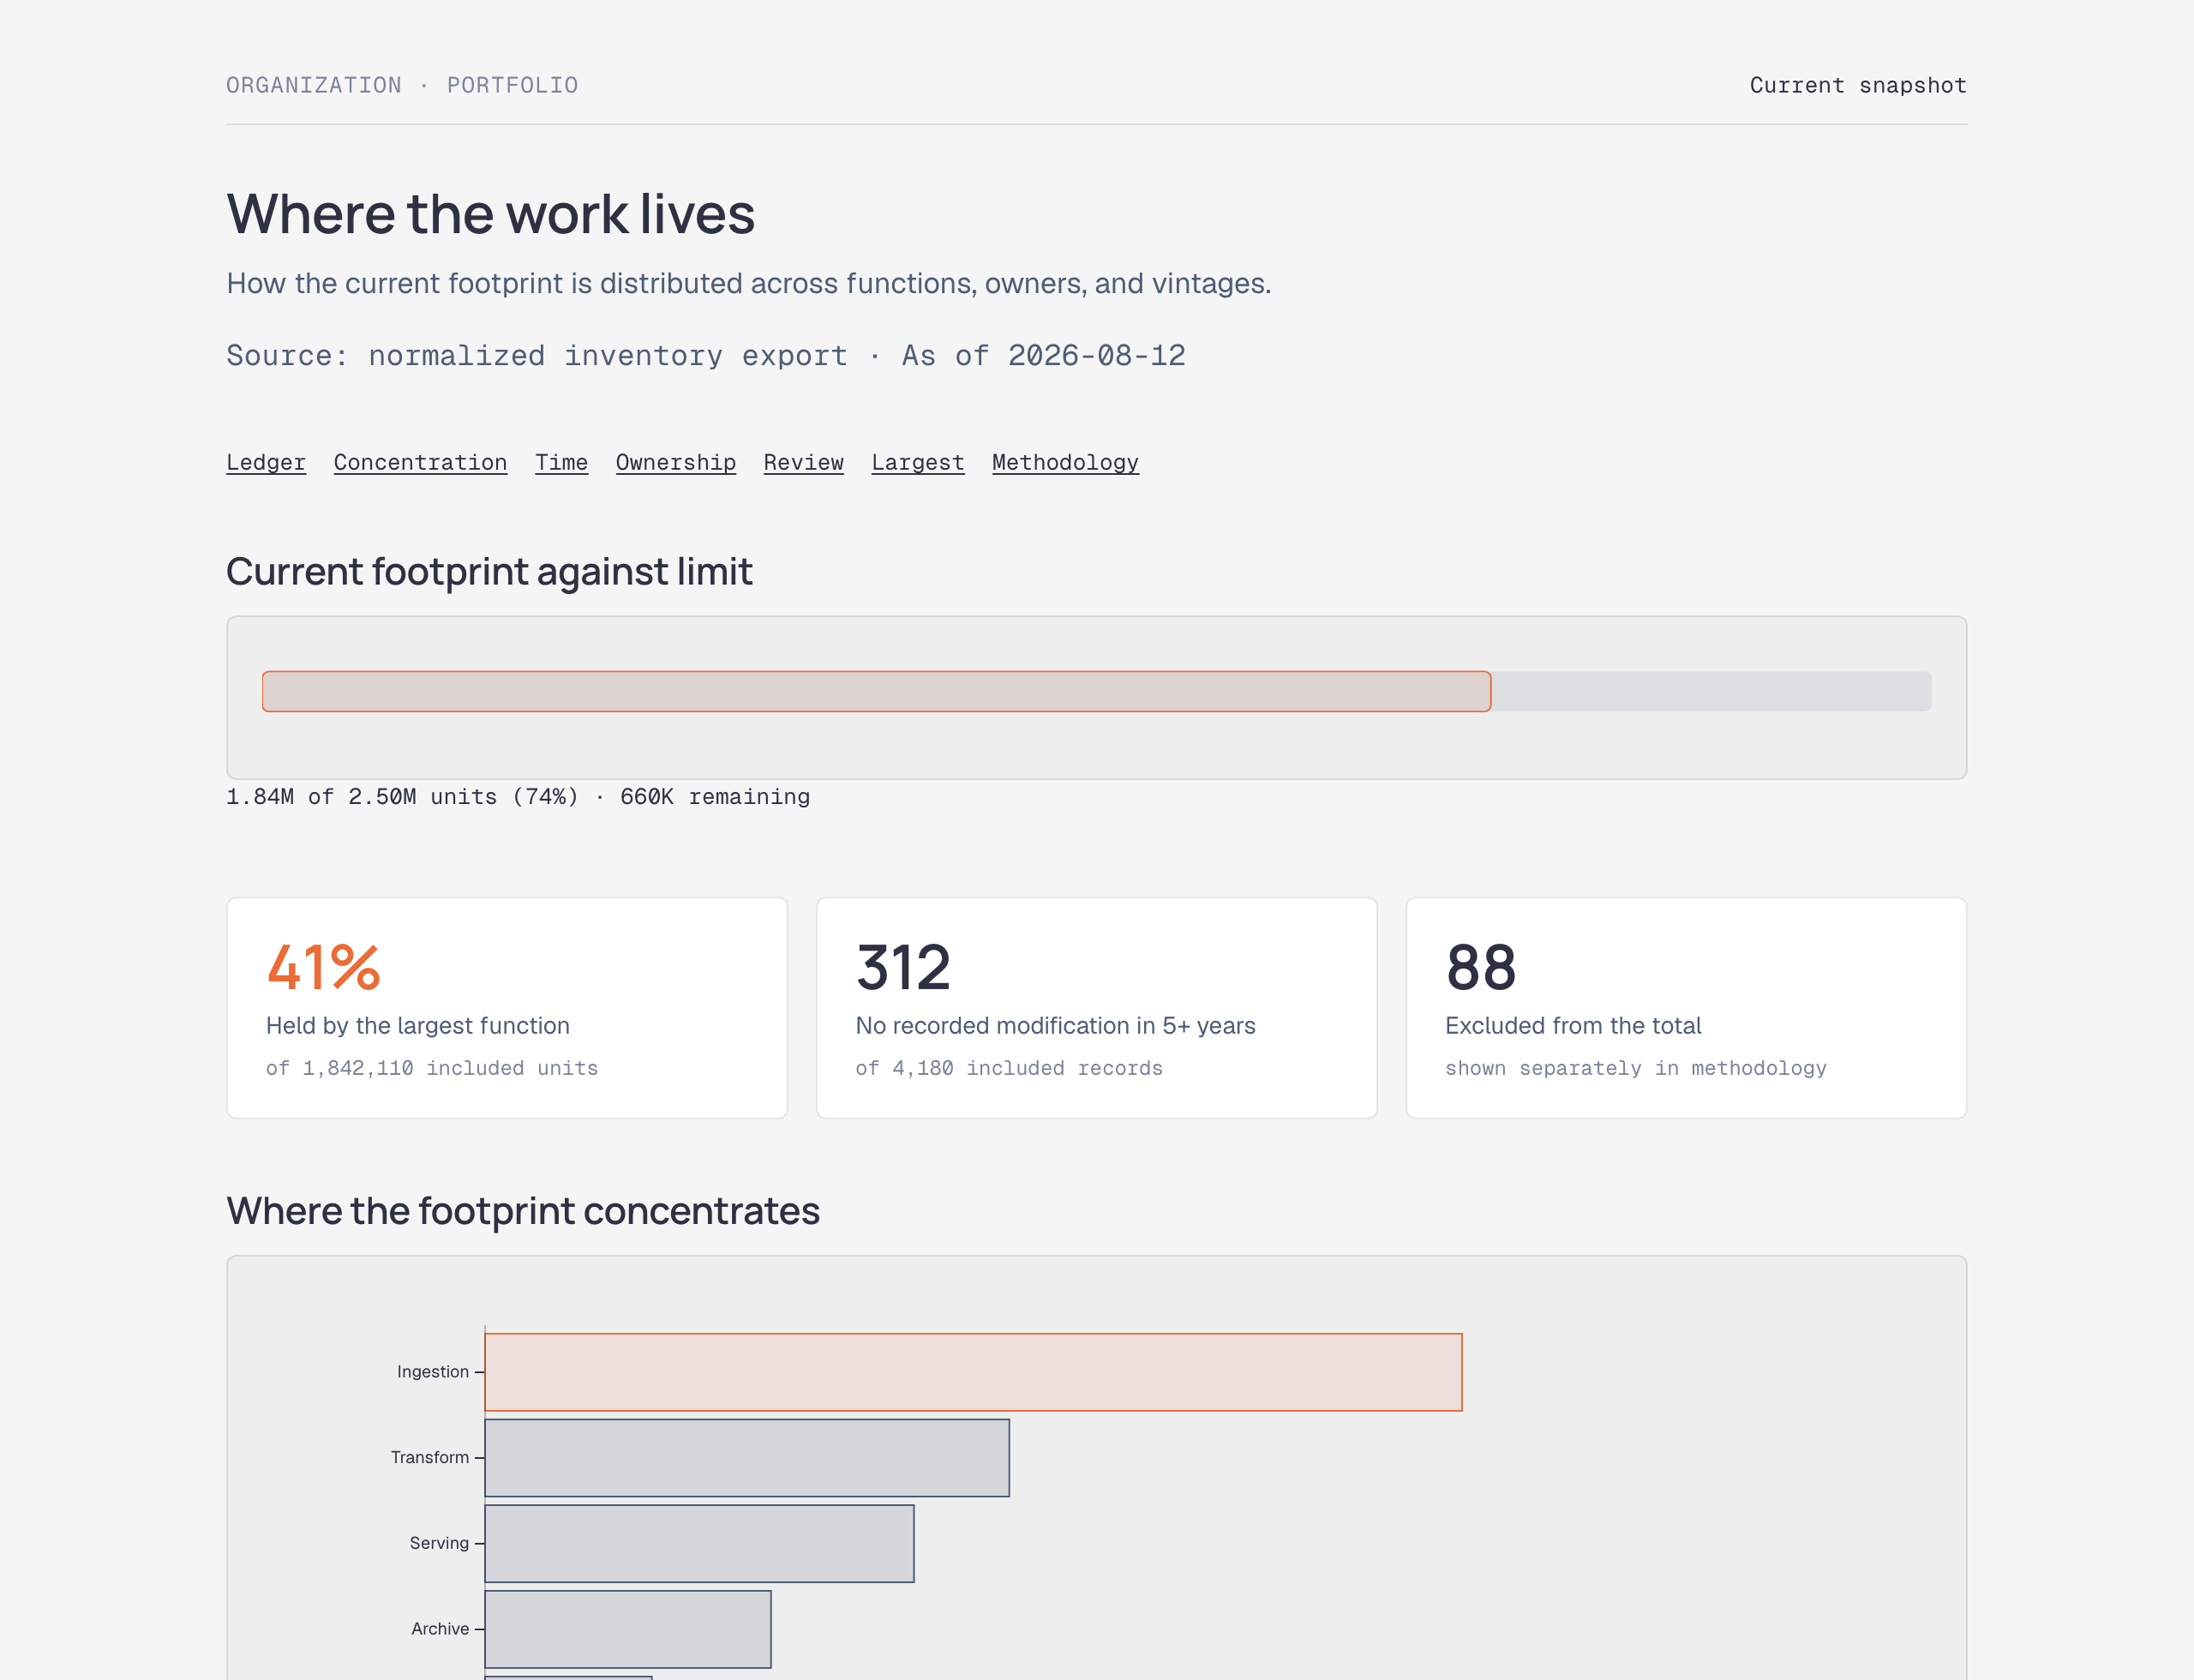Open the Methodology link
The height and width of the screenshot is (1680, 2194).
point(1065,462)
